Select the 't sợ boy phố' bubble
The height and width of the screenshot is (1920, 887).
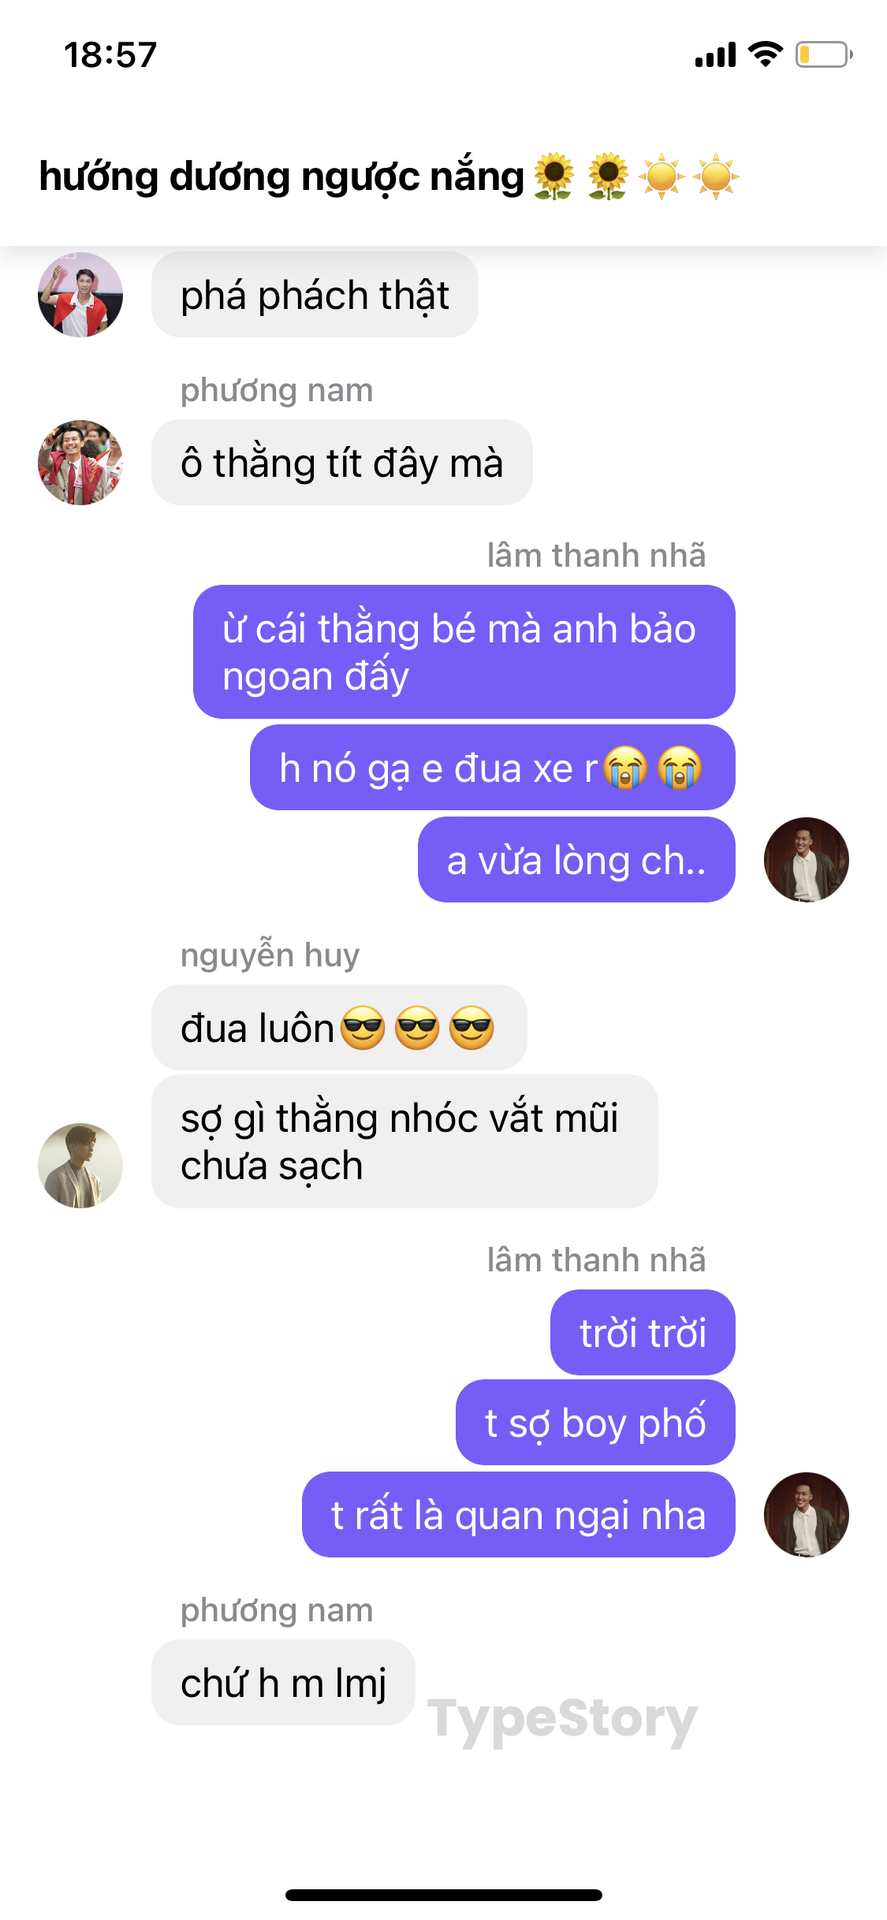point(596,1422)
